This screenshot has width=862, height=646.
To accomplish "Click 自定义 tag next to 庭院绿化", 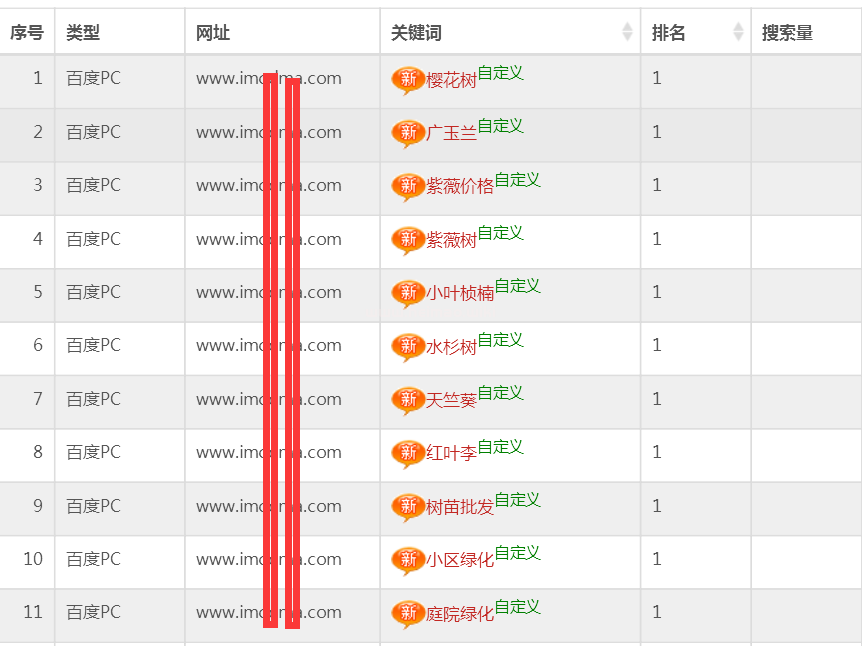I will pos(517,607).
